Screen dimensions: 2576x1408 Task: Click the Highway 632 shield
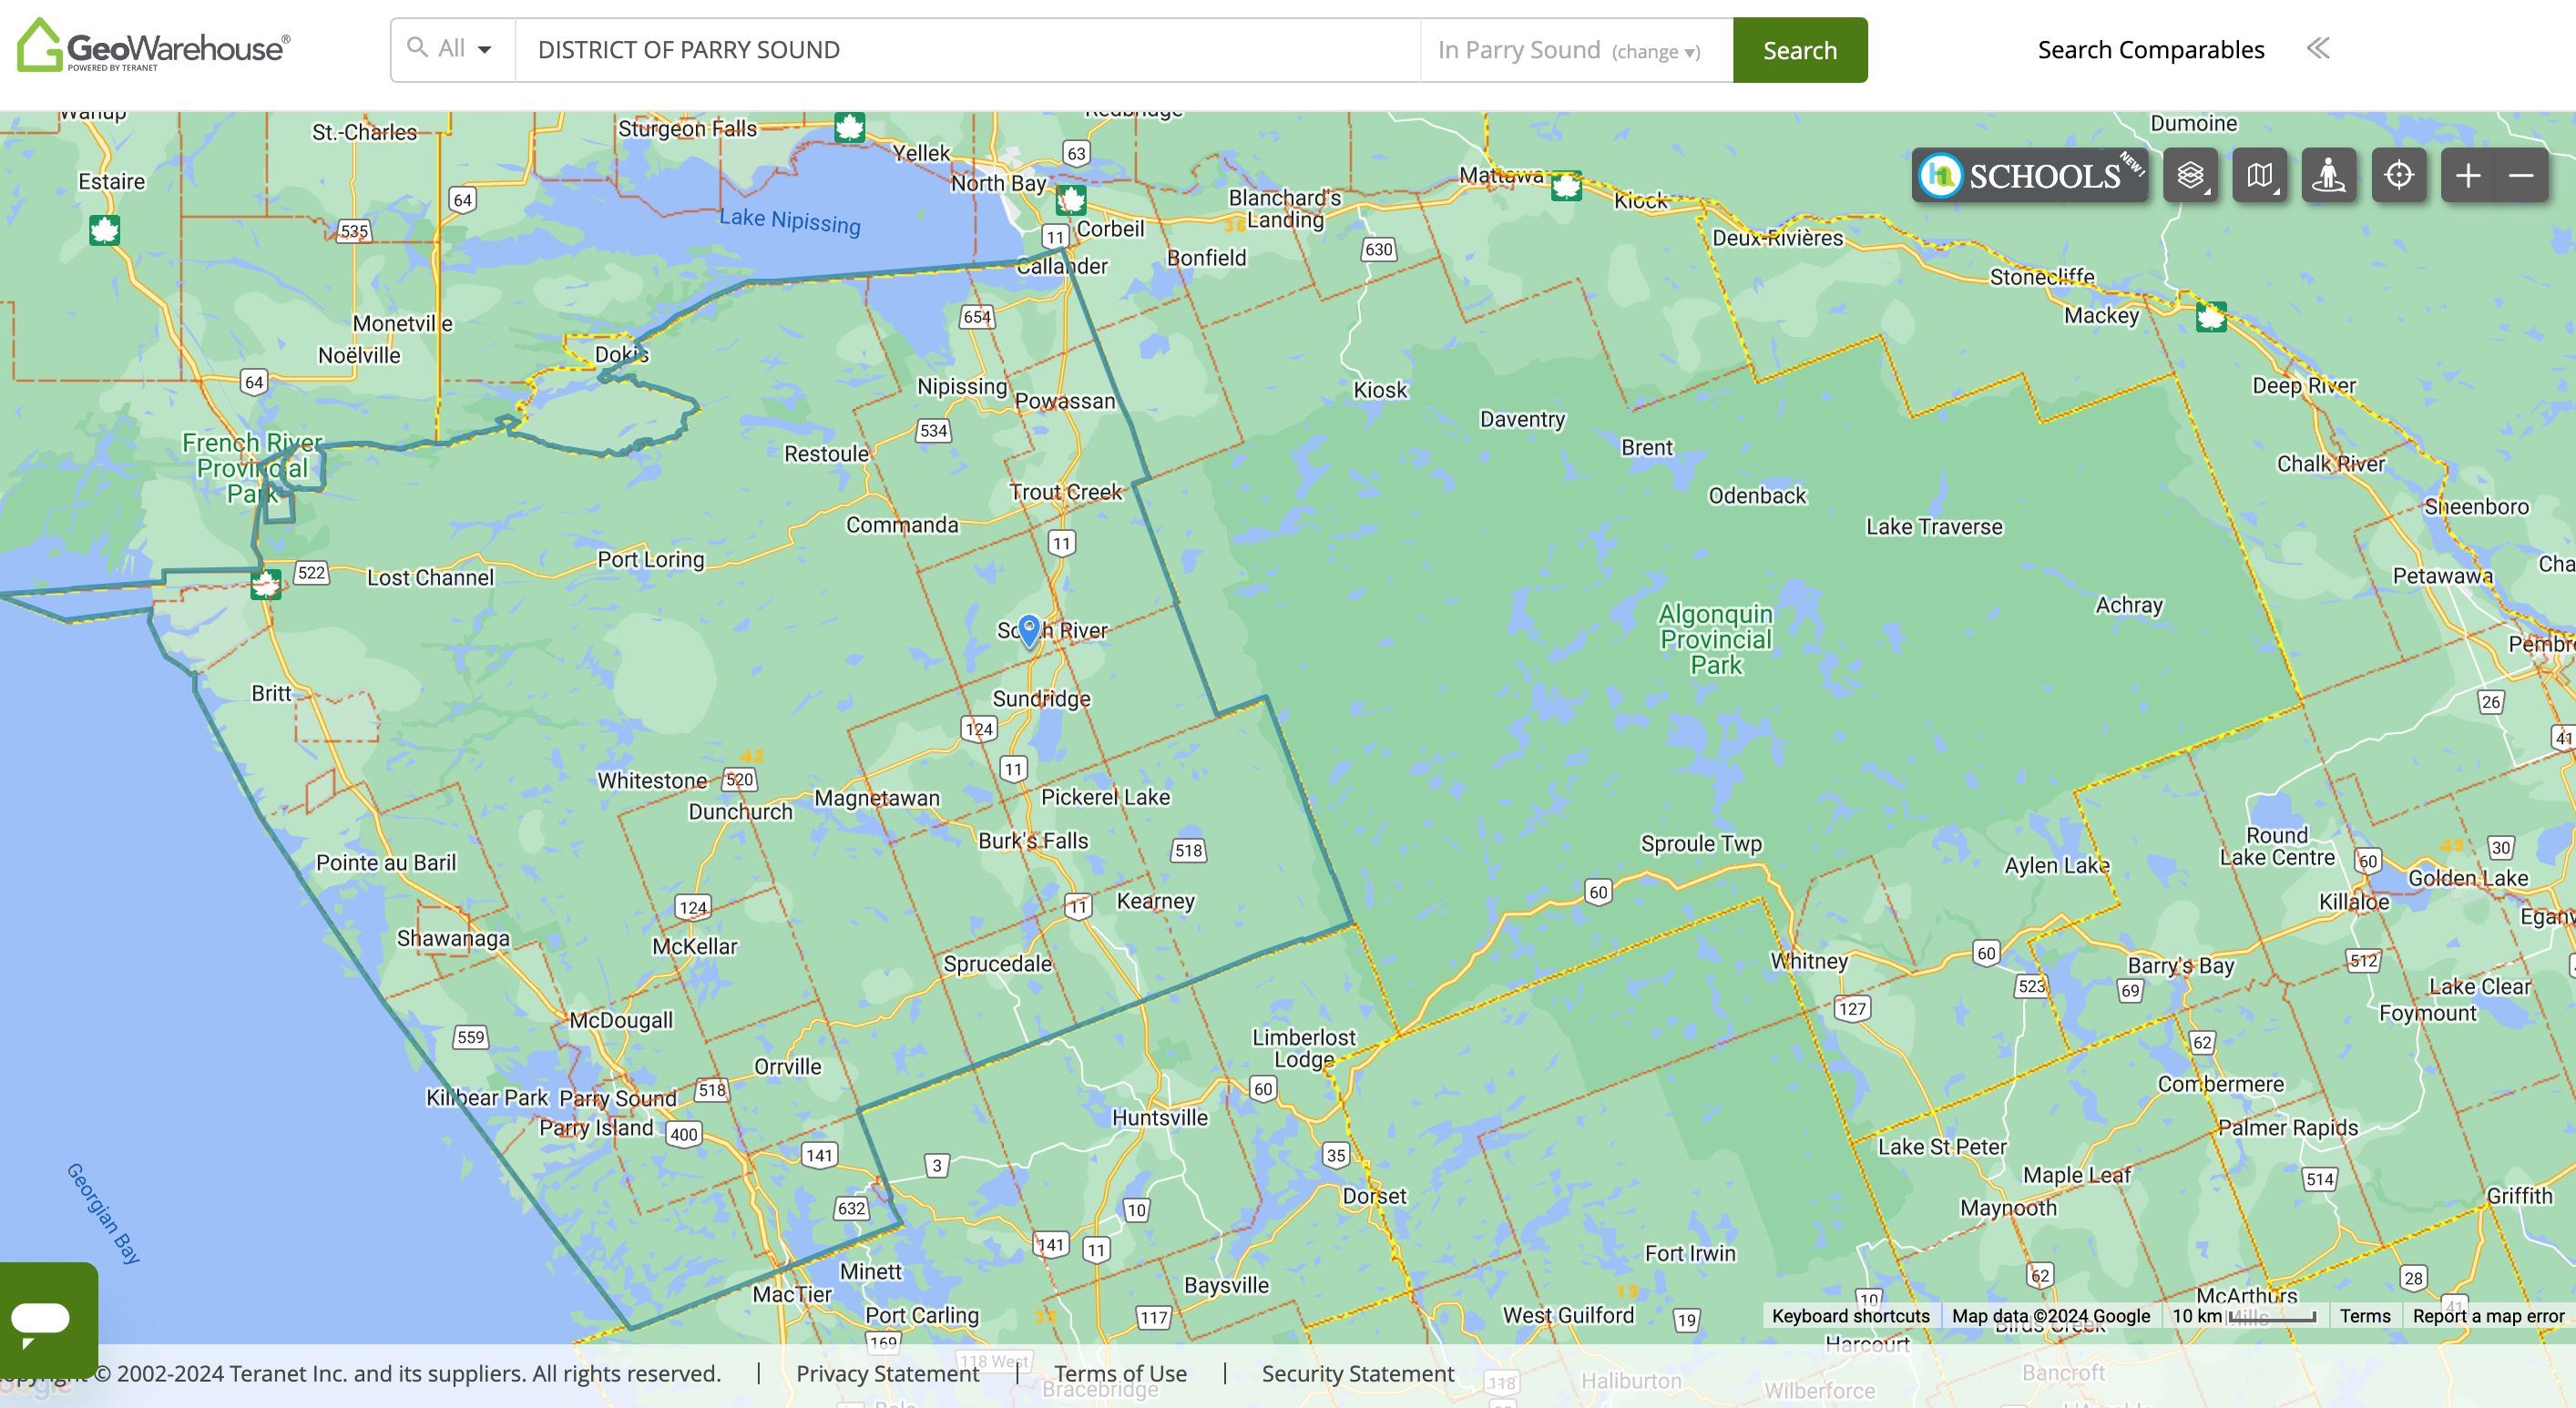[x=851, y=1208]
